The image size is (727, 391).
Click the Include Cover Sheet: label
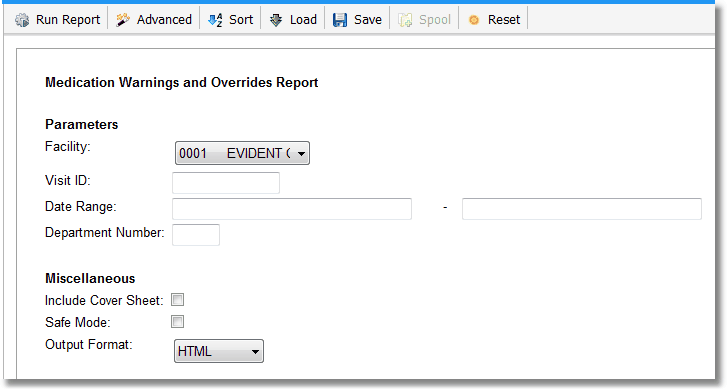click(x=104, y=301)
